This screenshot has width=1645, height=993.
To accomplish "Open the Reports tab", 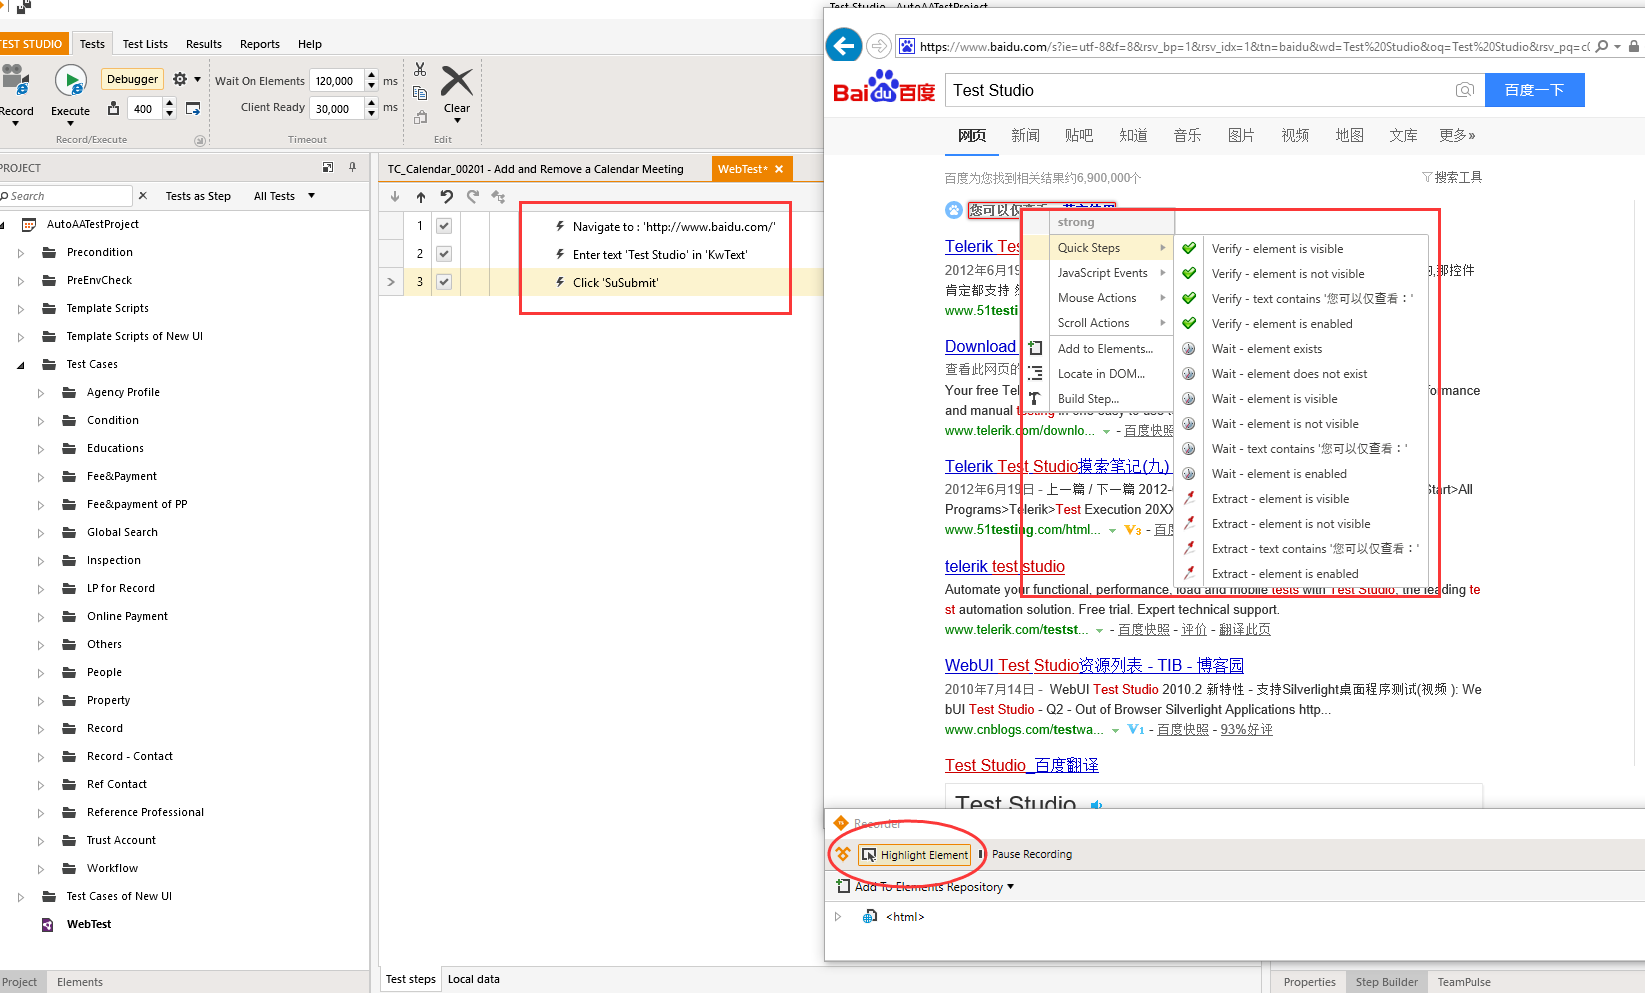I will 260,44.
